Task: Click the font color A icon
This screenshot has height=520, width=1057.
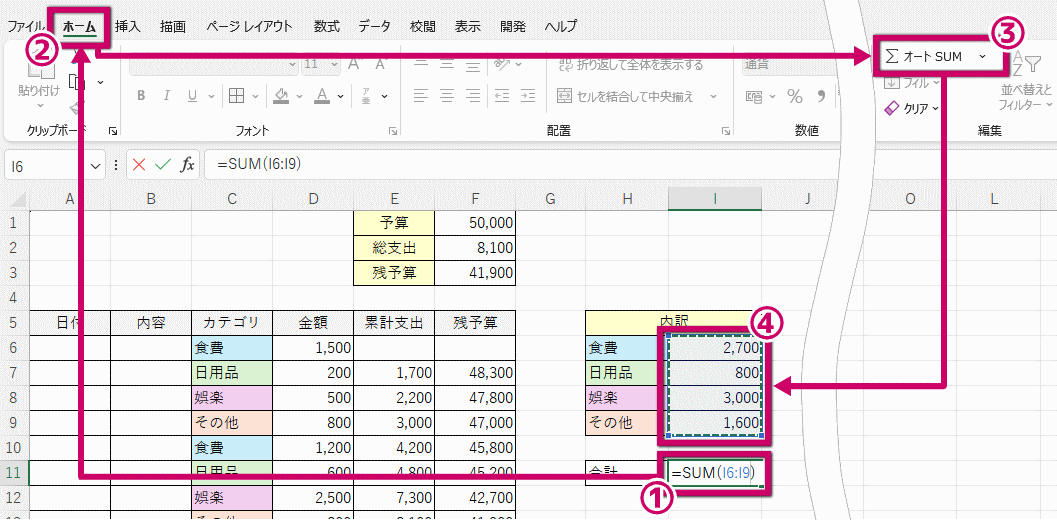Action: (x=321, y=96)
